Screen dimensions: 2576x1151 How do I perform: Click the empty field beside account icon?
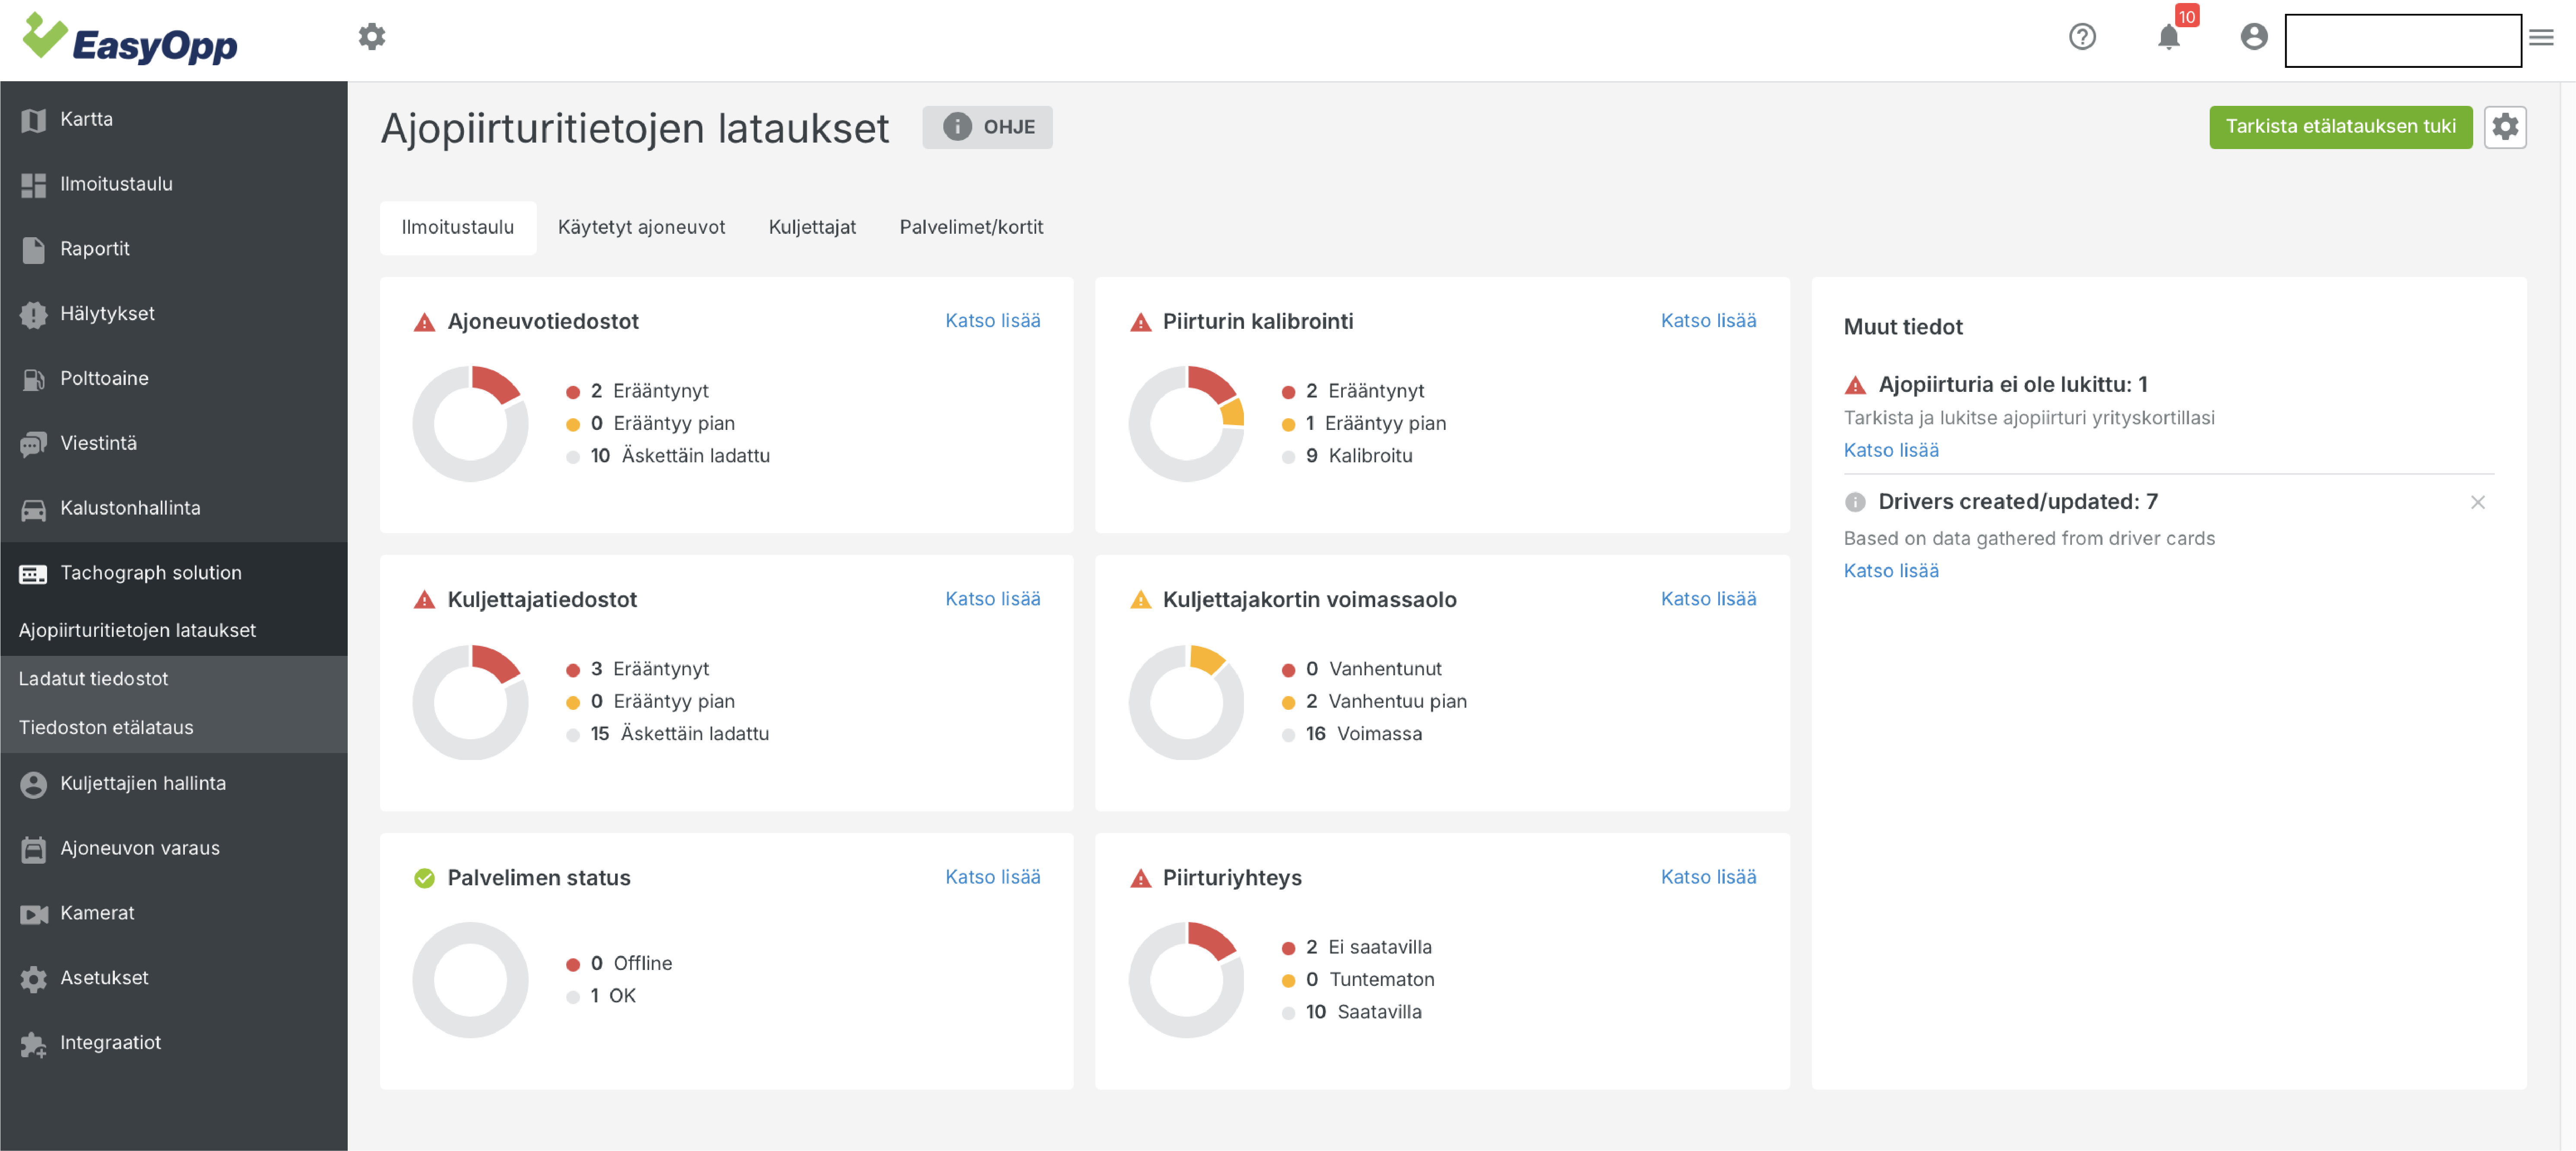tap(2402, 41)
